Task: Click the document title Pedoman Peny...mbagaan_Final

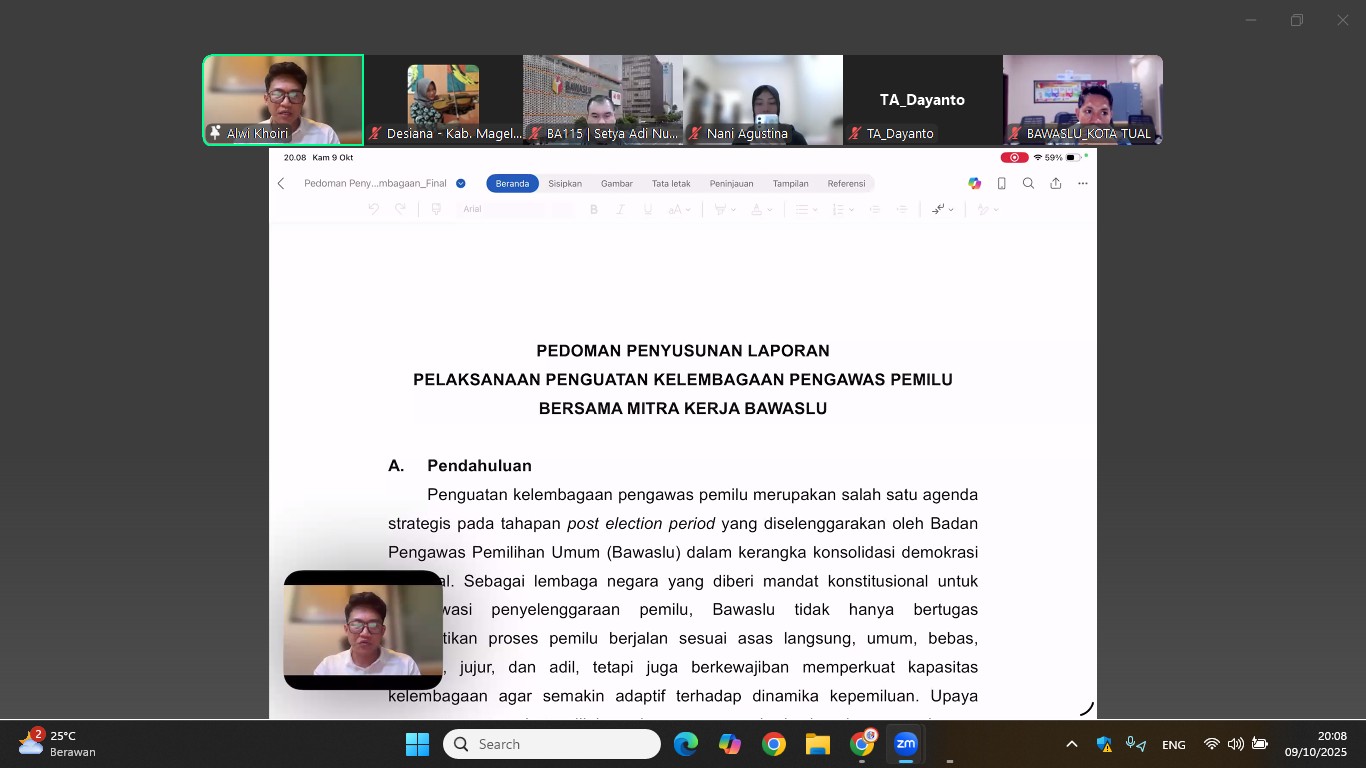Action: point(375,184)
